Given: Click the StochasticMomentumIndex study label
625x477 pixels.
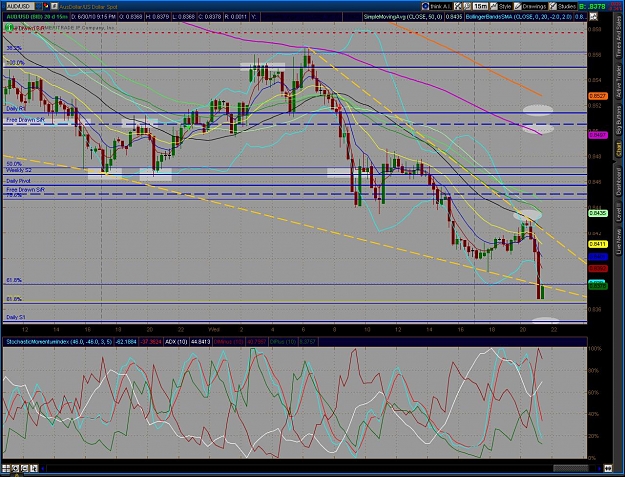Looking at the screenshot, I should point(59,342).
